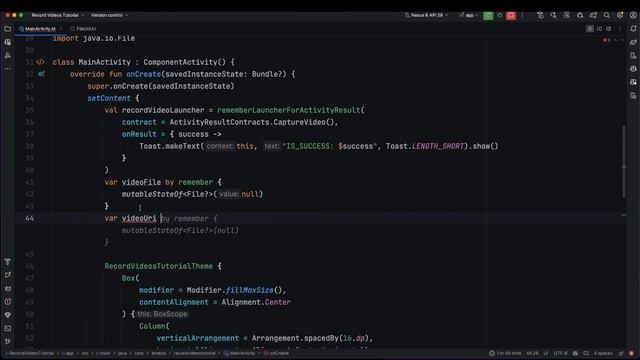This screenshot has width=640, height=360.
Task: Open the Version Control branch tool window
Action: tap(7, 342)
